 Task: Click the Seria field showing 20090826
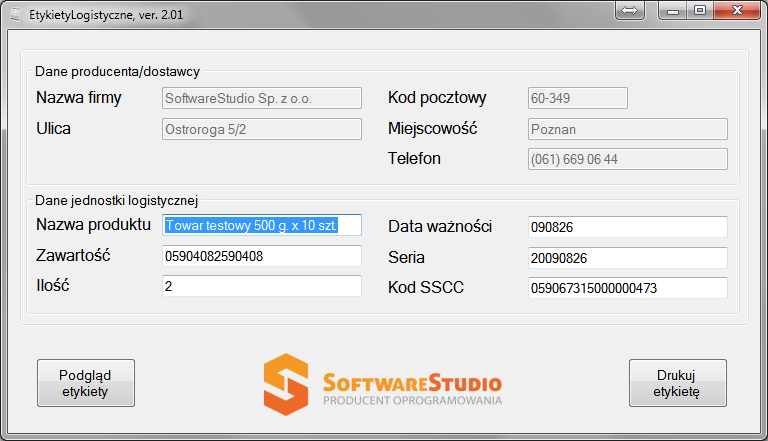[x=627, y=258]
